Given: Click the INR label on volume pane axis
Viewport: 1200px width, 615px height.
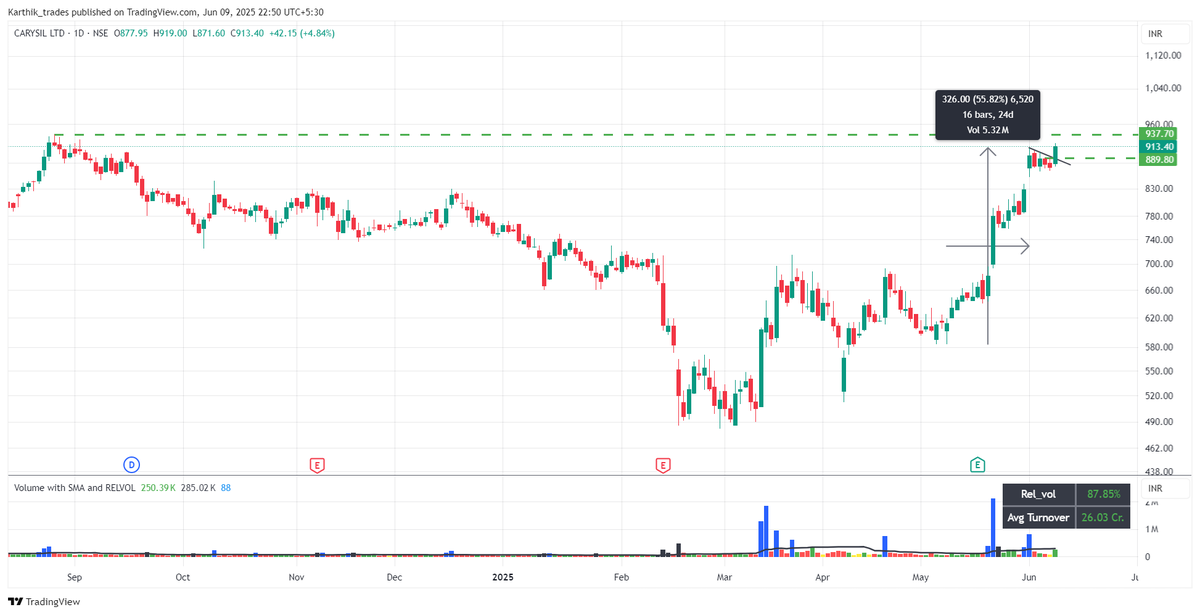Looking at the screenshot, I should coord(1155,488).
